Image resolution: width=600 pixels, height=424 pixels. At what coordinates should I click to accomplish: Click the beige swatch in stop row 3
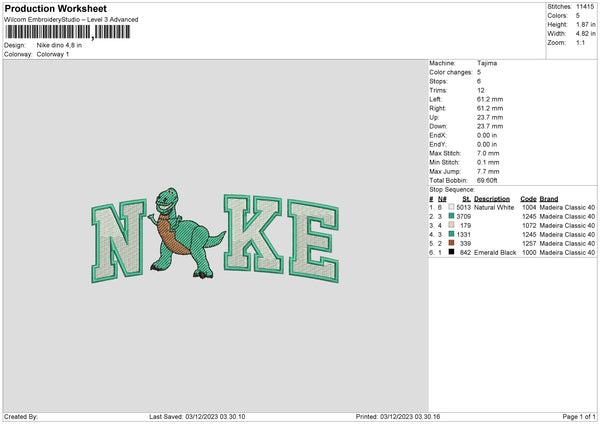tap(451, 225)
